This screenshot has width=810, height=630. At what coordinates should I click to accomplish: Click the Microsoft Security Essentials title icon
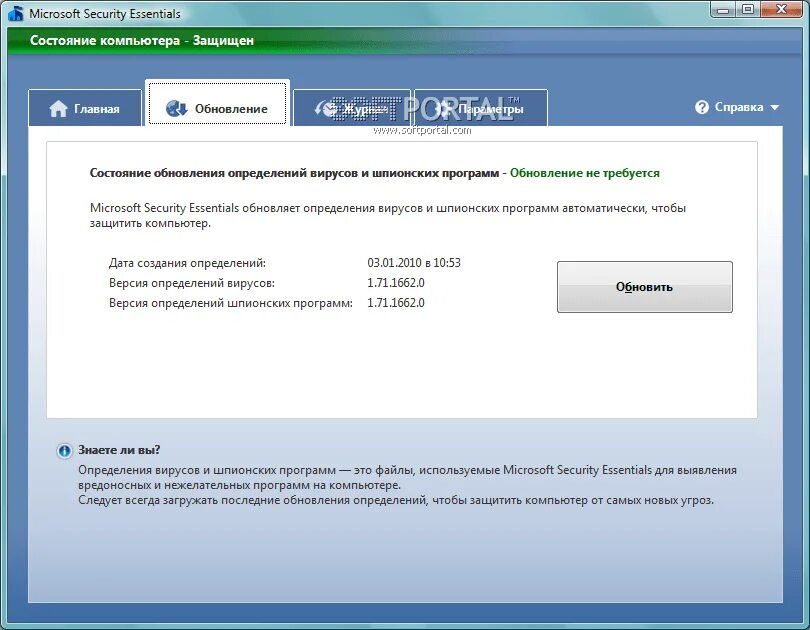point(16,13)
